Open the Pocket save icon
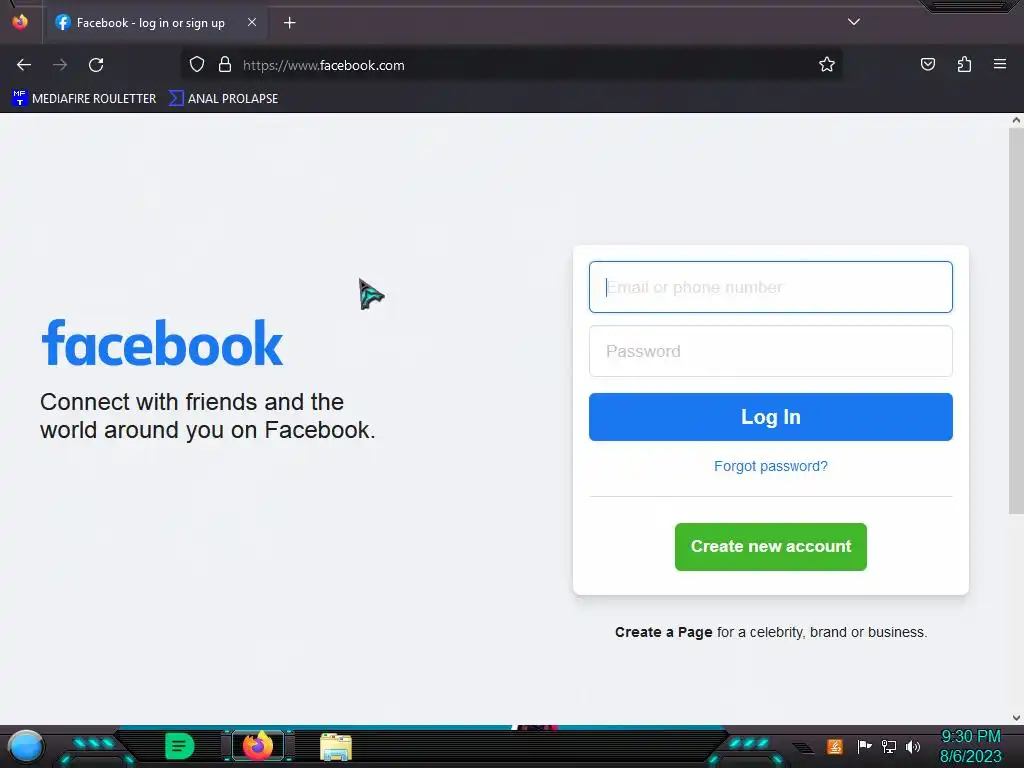This screenshot has height=768, width=1024. [x=927, y=64]
